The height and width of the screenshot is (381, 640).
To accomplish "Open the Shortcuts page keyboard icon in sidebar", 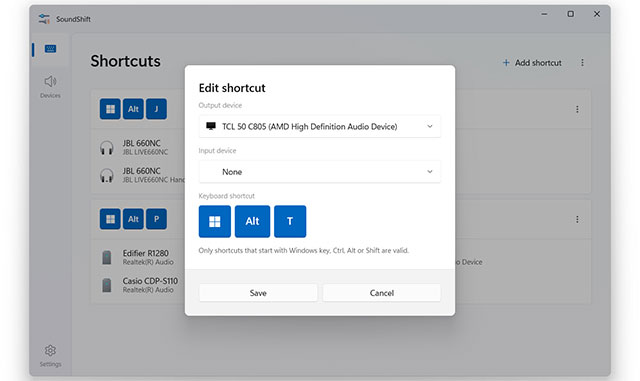I will coord(50,49).
